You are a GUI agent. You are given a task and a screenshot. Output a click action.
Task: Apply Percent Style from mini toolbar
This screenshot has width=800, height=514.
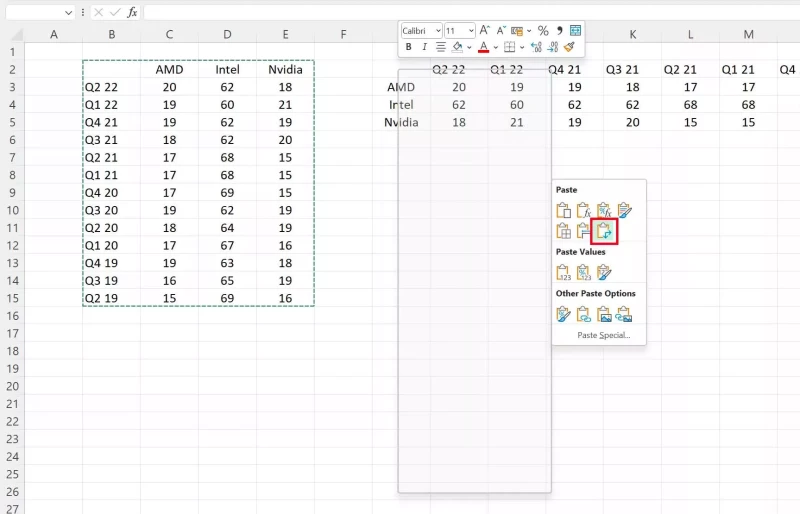click(x=543, y=31)
